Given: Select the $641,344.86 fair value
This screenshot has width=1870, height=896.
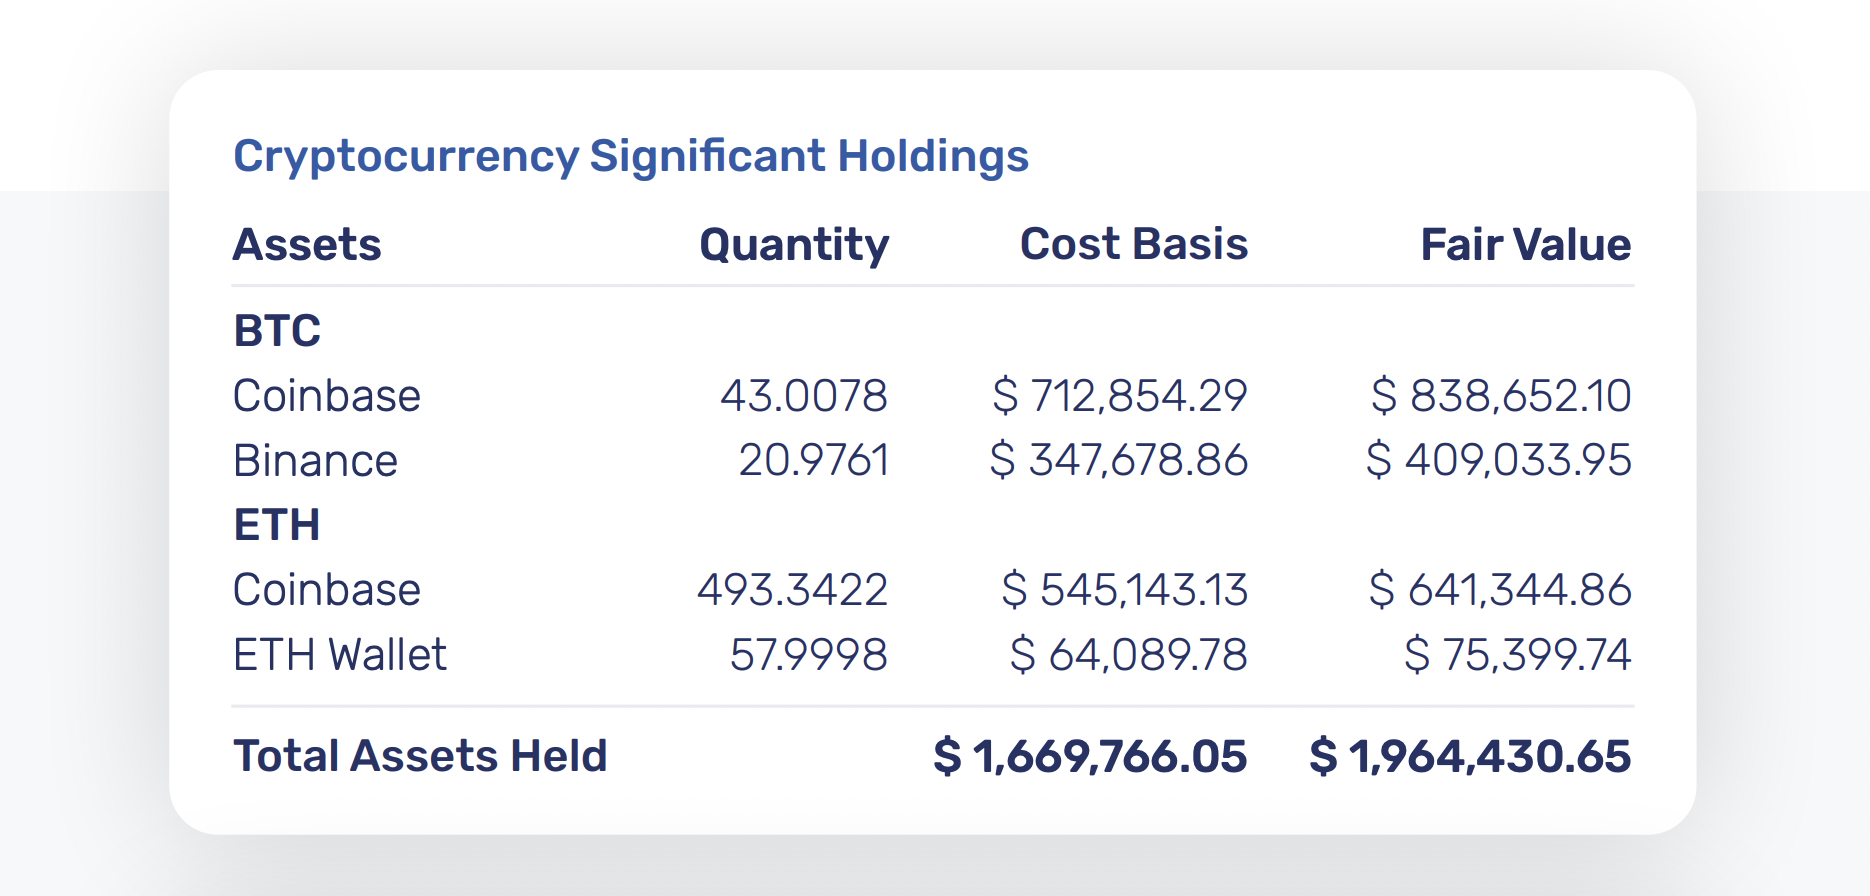Looking at the screenshot, I should point(1500,590).
